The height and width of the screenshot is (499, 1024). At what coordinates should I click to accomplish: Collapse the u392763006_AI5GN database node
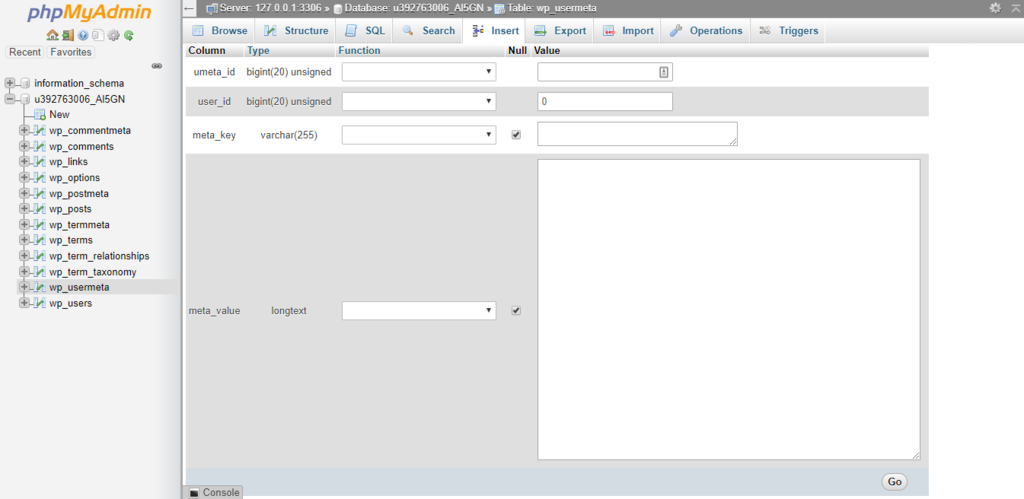click(x=10, y=99)
